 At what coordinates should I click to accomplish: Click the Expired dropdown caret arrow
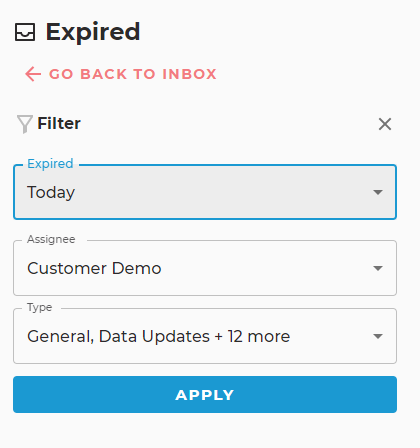pos(378,192)
